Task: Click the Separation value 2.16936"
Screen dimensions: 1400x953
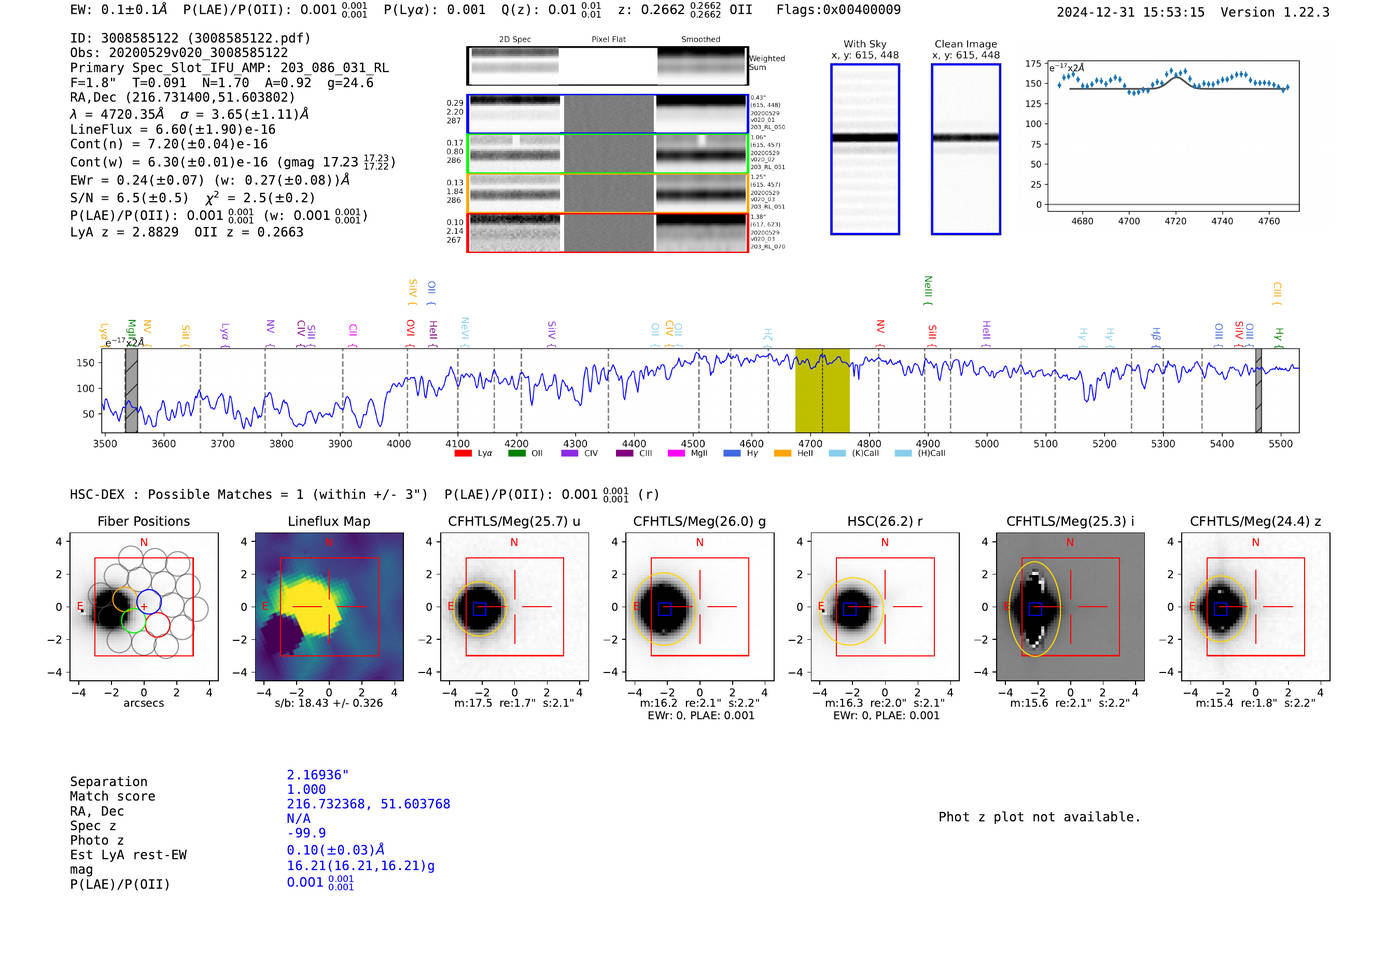Action: pos(318,775)
